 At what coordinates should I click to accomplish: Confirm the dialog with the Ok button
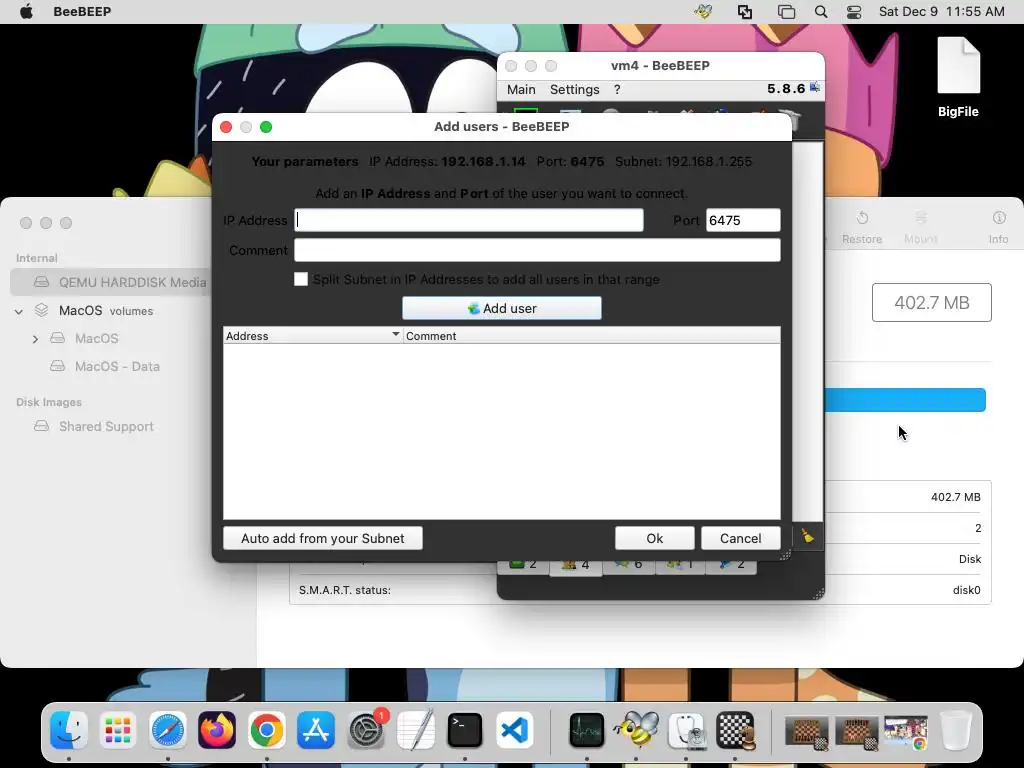(x=654, y=538)
